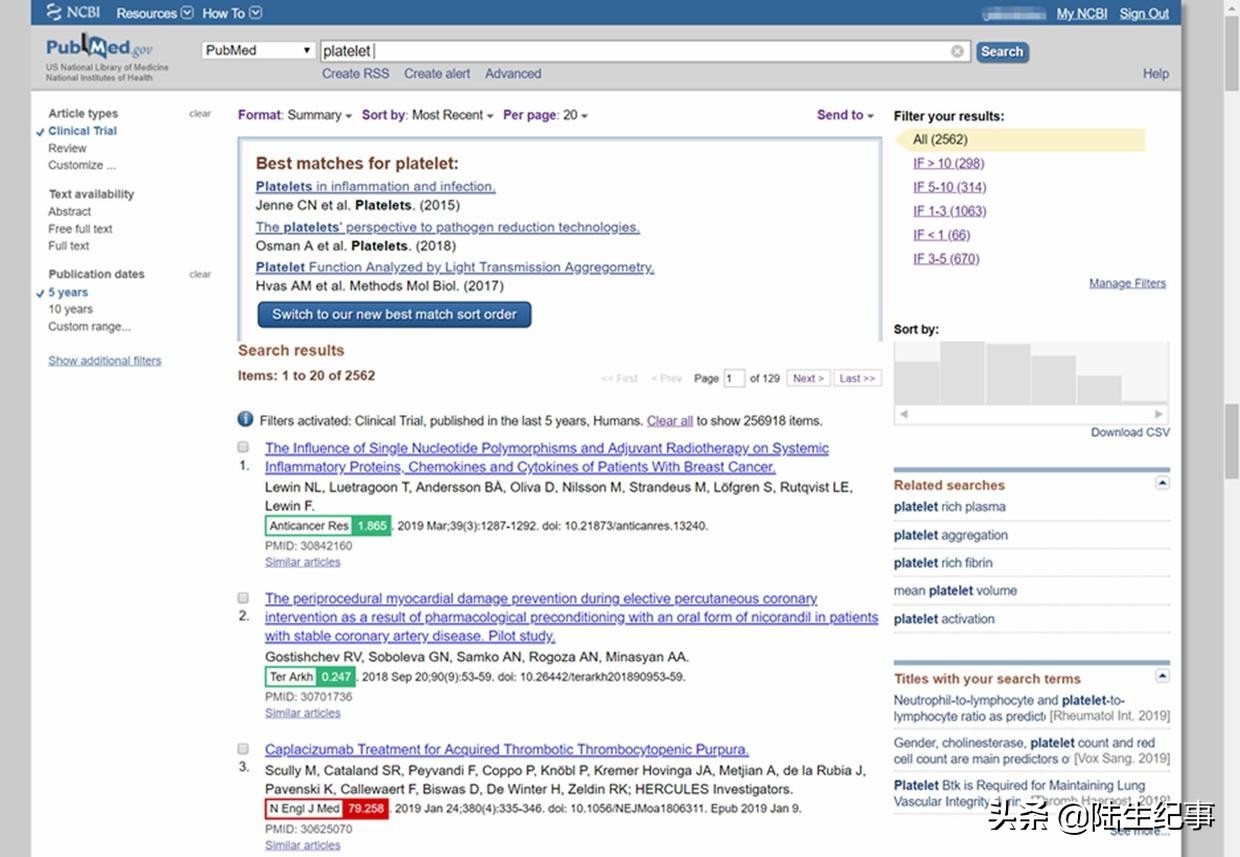Select the All (2562) filter tab

tap(1019, 140)
